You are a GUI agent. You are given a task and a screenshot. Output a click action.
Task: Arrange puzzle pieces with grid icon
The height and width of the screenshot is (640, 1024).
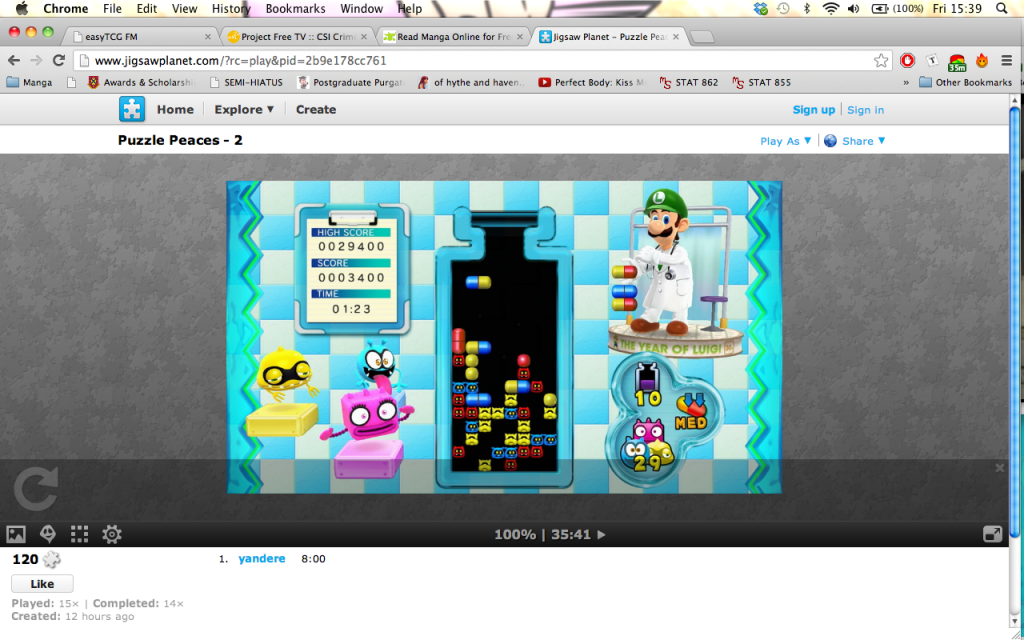(x=80, y=534)
